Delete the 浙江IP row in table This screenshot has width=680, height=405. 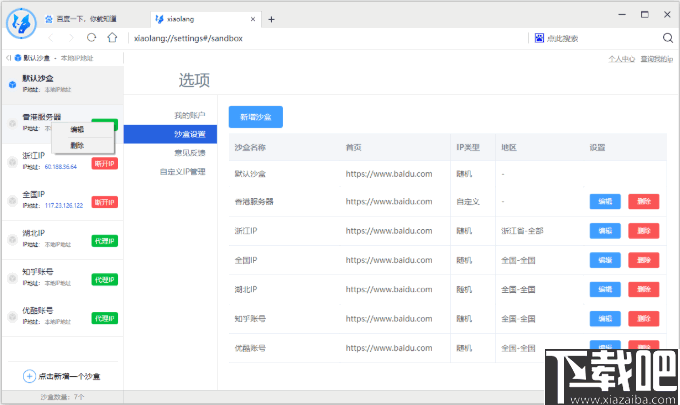[x=644, y=231]
